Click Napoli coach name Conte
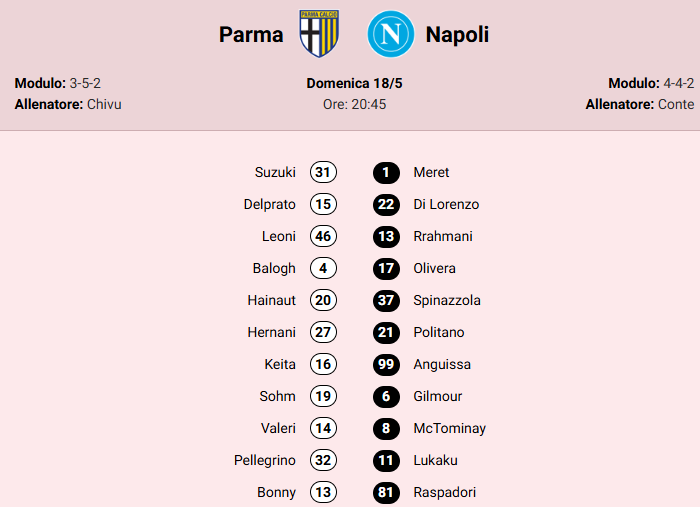Viewport: 700px width, 507px height. click(676, 104)
